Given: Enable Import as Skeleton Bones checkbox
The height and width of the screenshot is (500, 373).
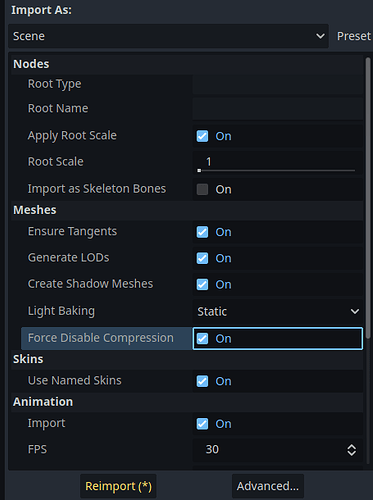Looking at the screenshot, I should pos(202,189).
